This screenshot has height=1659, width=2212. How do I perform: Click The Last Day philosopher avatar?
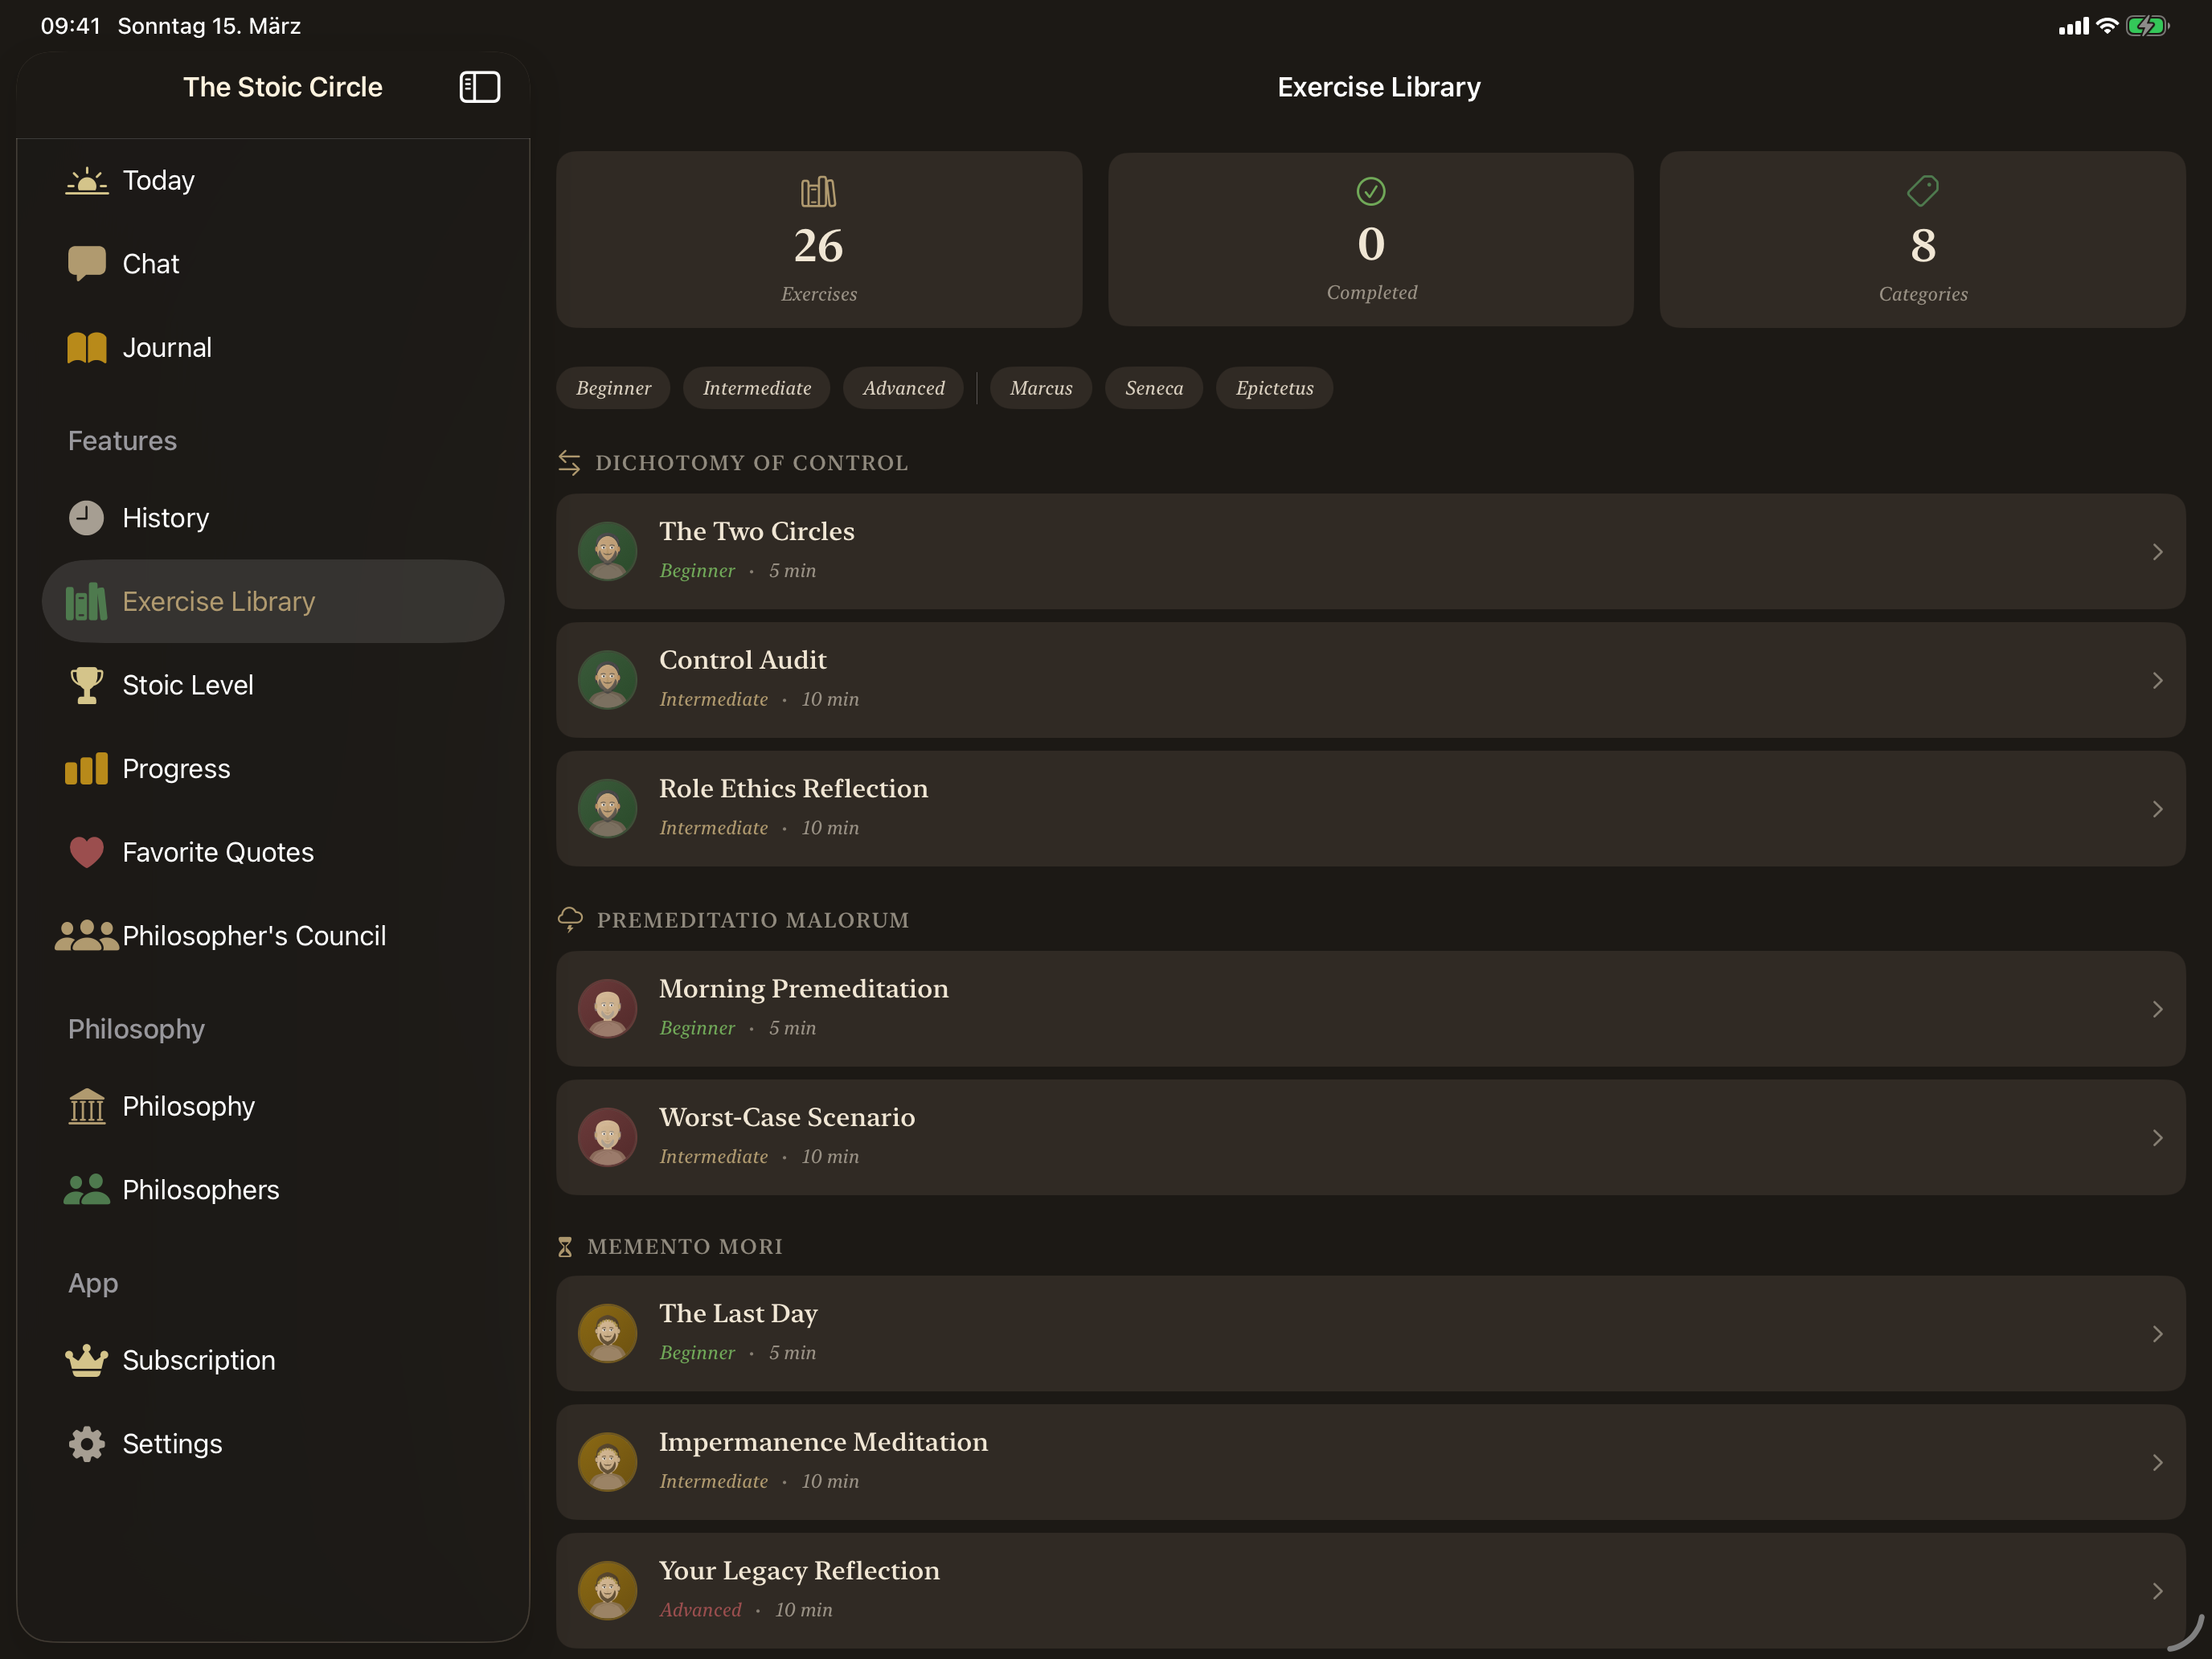pyautogui.click(x=607, y=1333)
